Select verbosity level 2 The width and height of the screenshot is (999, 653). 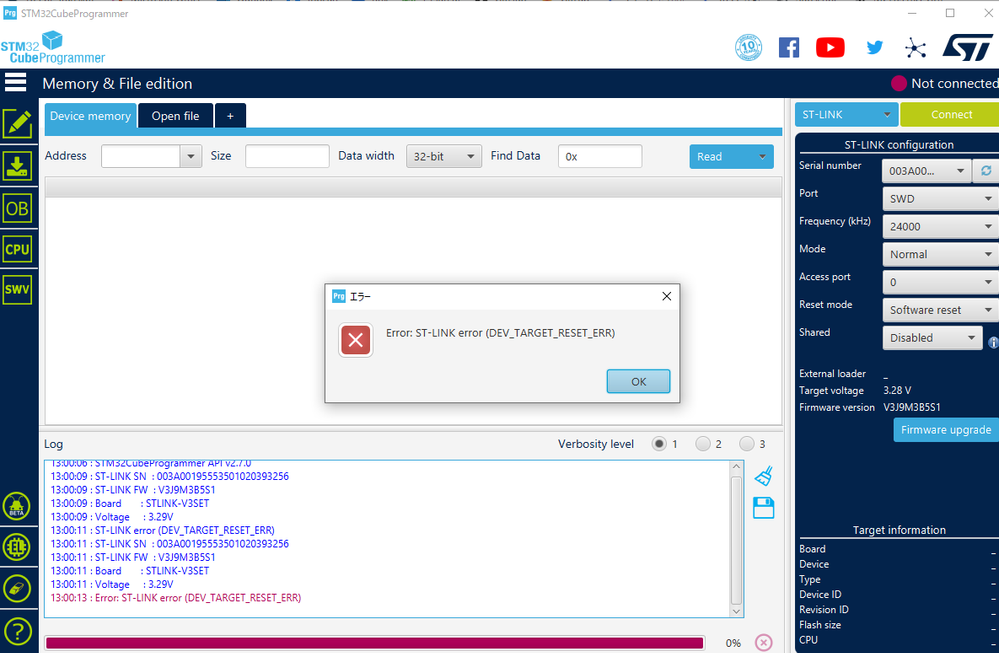click(x=703, y=443)
